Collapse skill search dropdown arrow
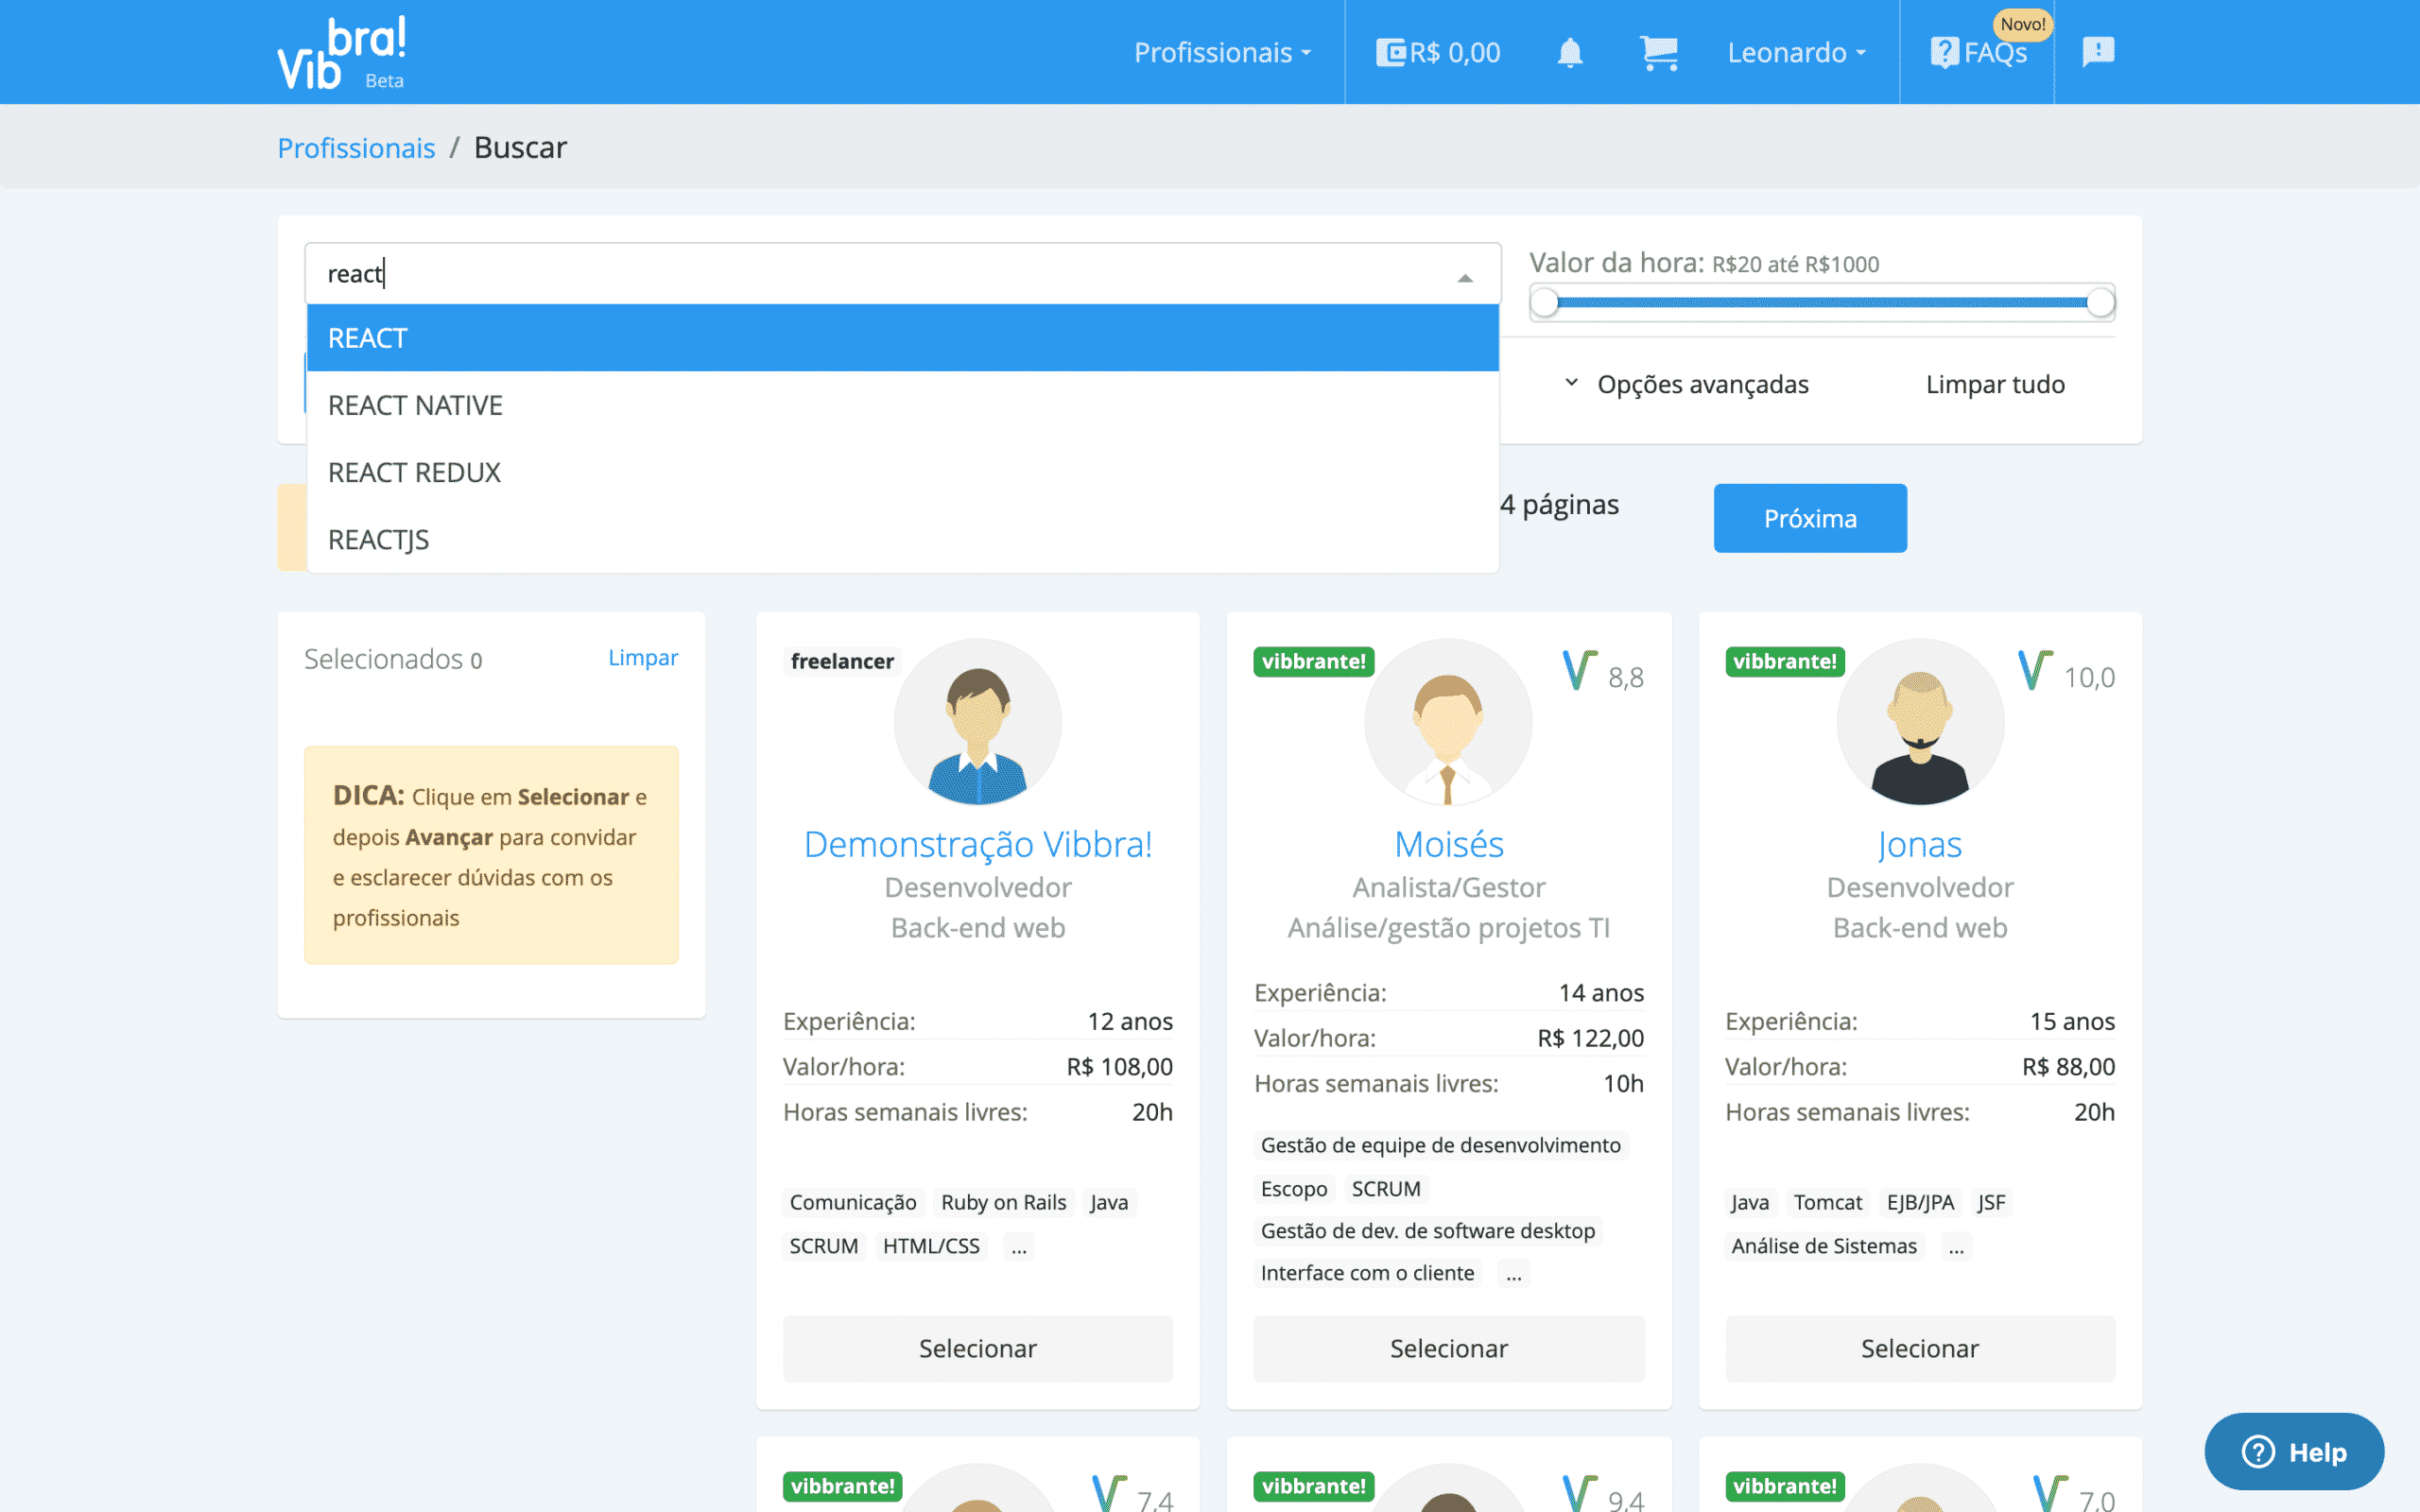This screenshot has width=2420, height=1512. point(1465,278)
